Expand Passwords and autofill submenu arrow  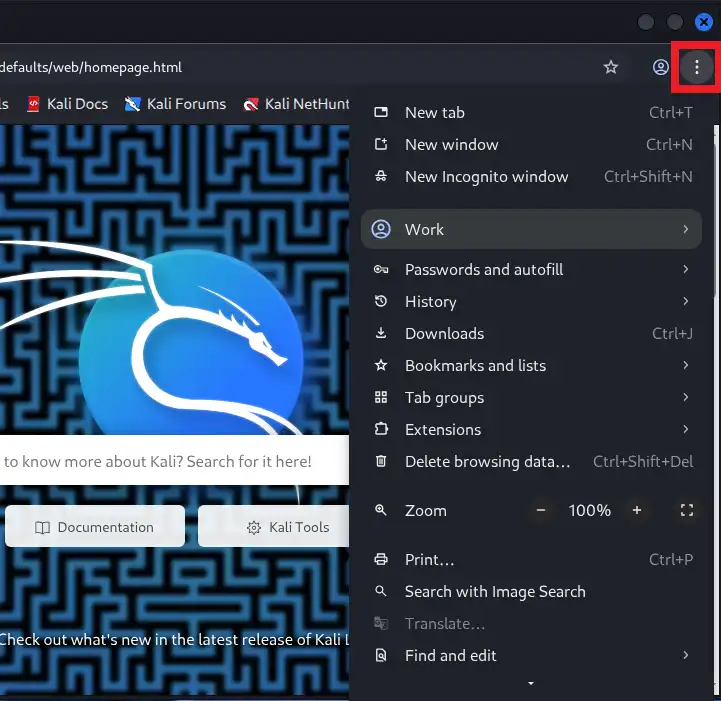click(686, 269)
